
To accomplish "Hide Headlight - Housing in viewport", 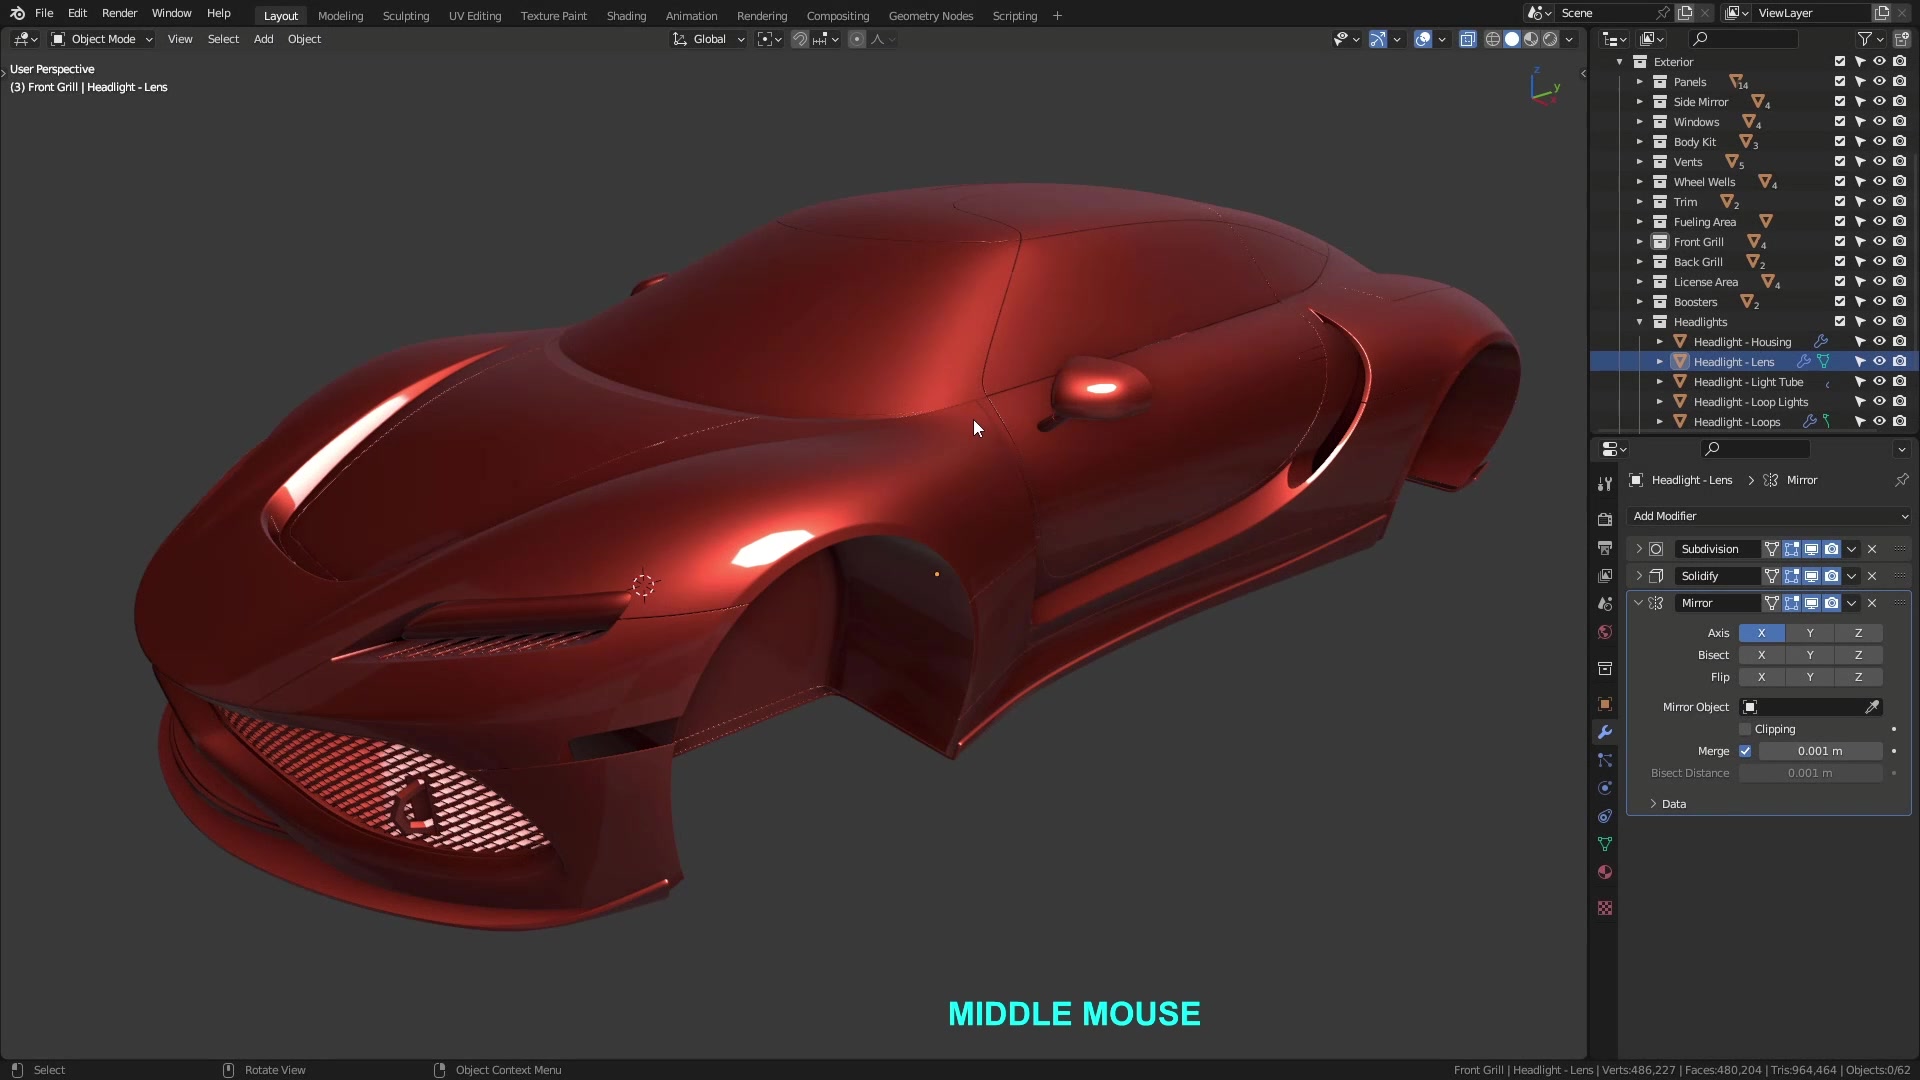I will click(x=1879, y=342).
